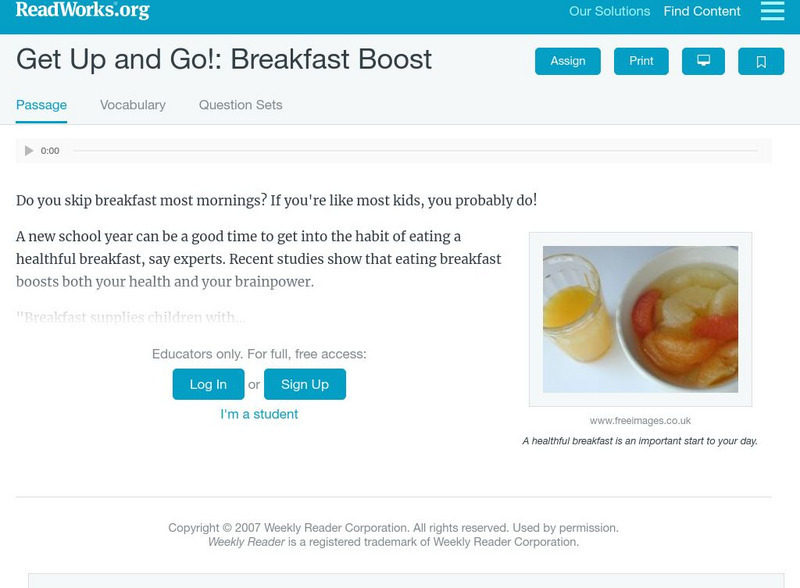Click the passage title Get Up and Go!
Image resolution: width=800 pixels, height=588 pixels.
tap(224, 59)
